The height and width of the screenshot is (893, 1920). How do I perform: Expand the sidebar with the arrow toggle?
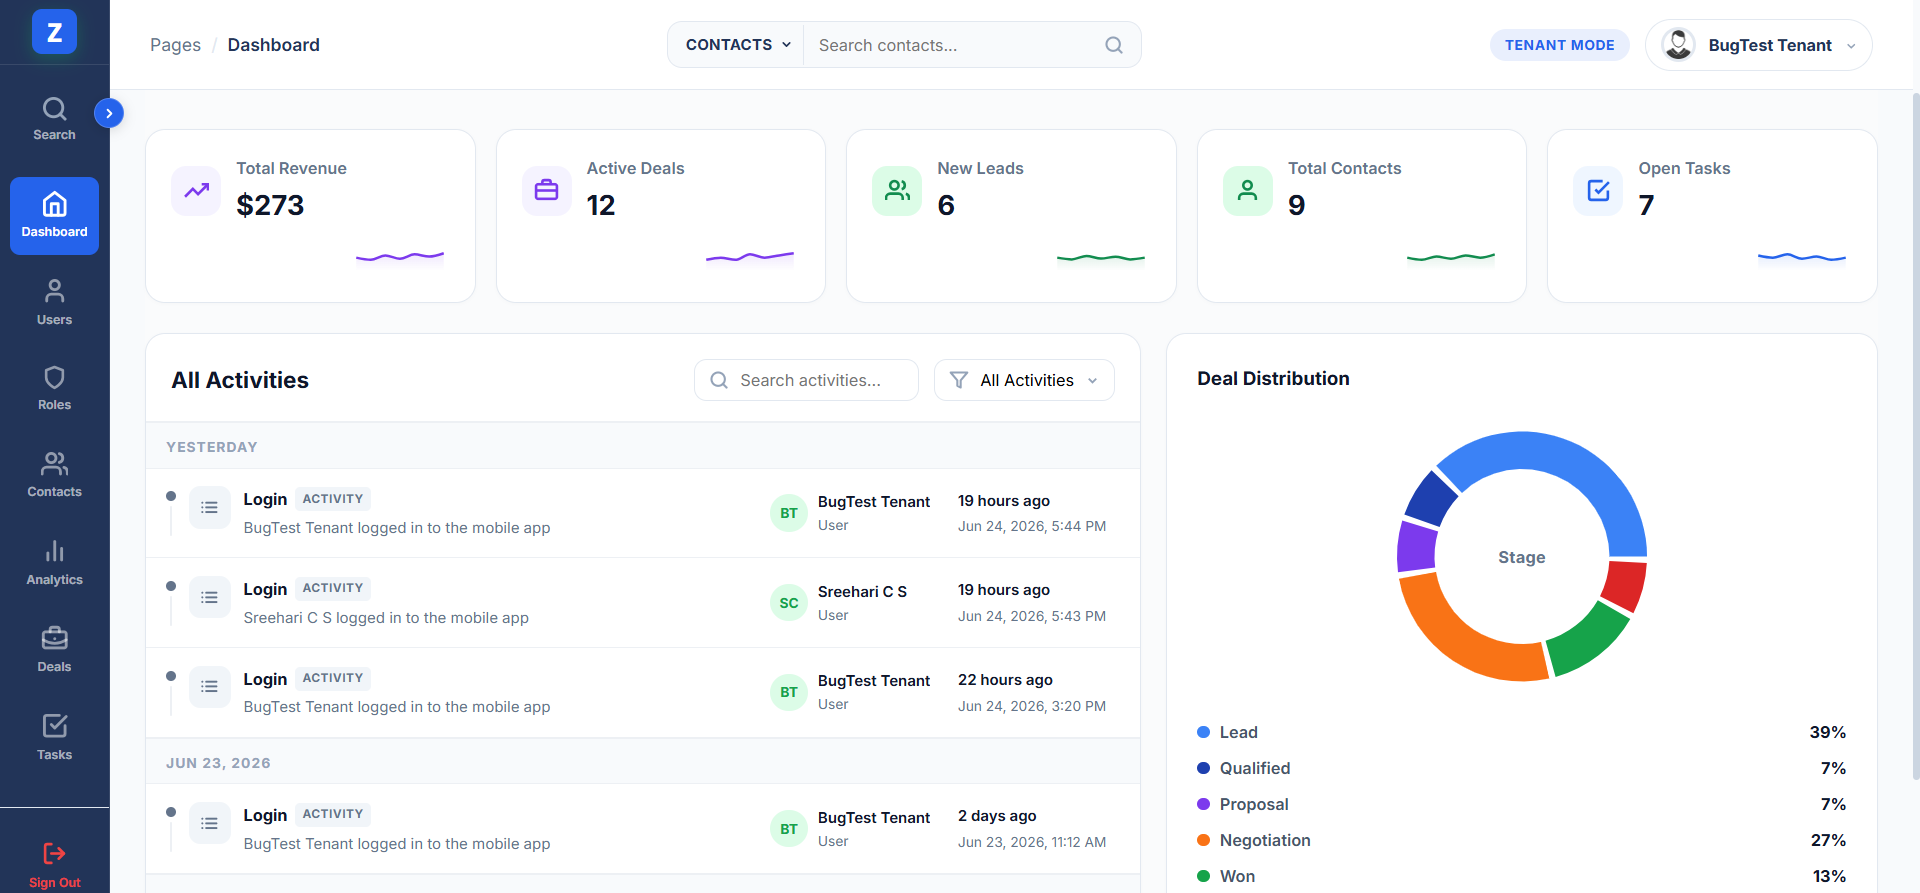click(109, 113)
